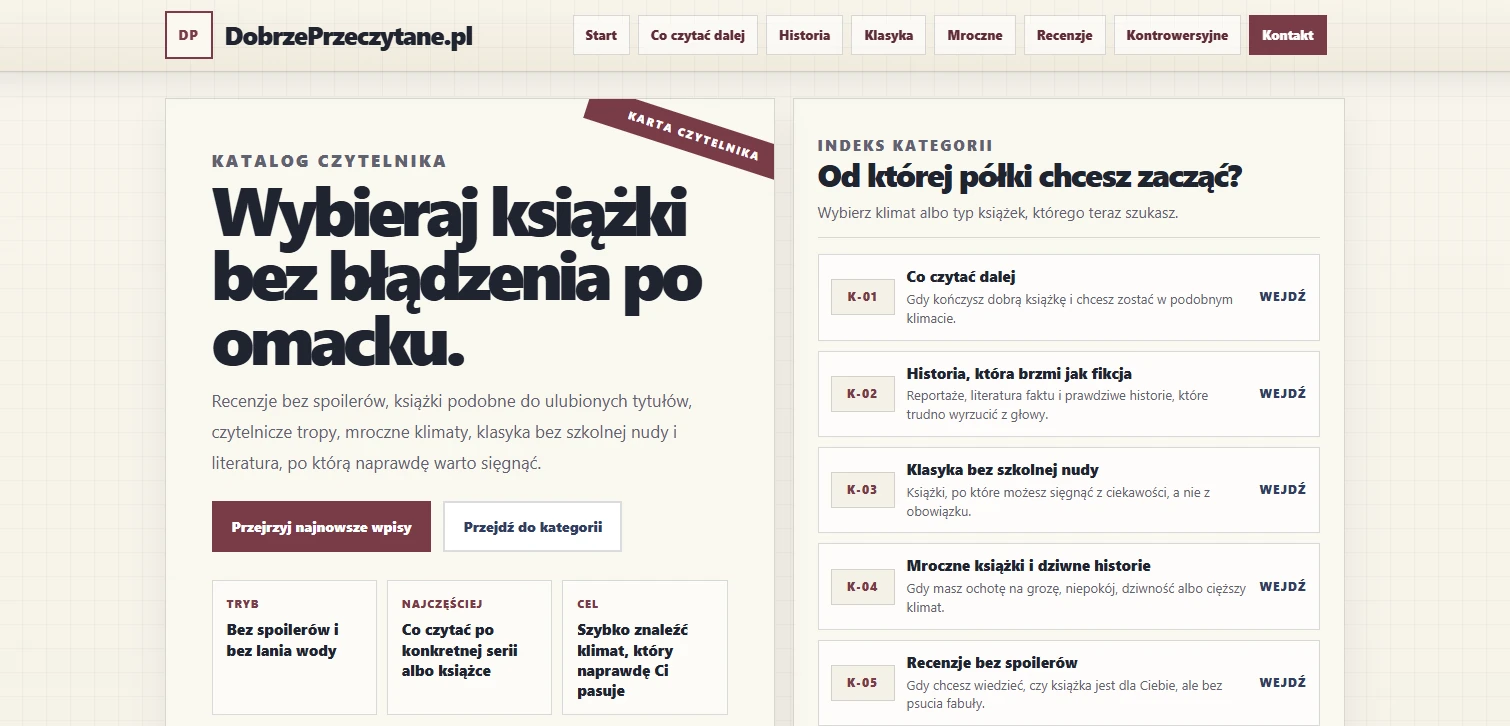Click WEJDŹ for Mroczne książki
The width and height of the screenshot is (1510, 726).
point(1282,587)
